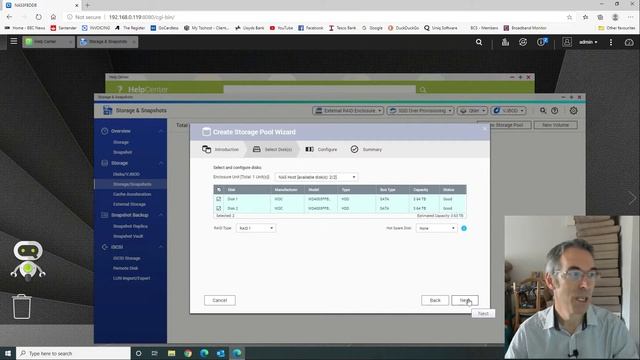The height and width of the screenshot is (360, 640).
Task: Click Windows taskbar search box
Action: [x=73, y=353]
